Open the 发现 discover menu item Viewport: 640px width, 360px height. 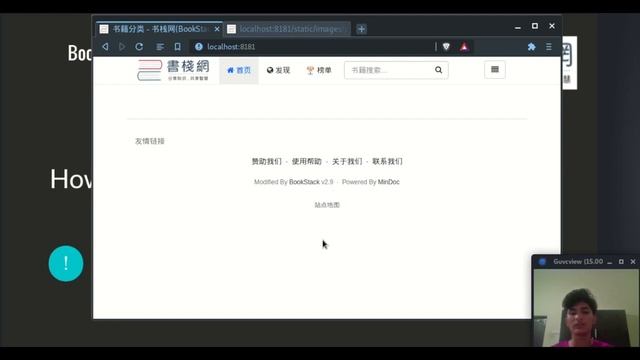tap(278, 70)
